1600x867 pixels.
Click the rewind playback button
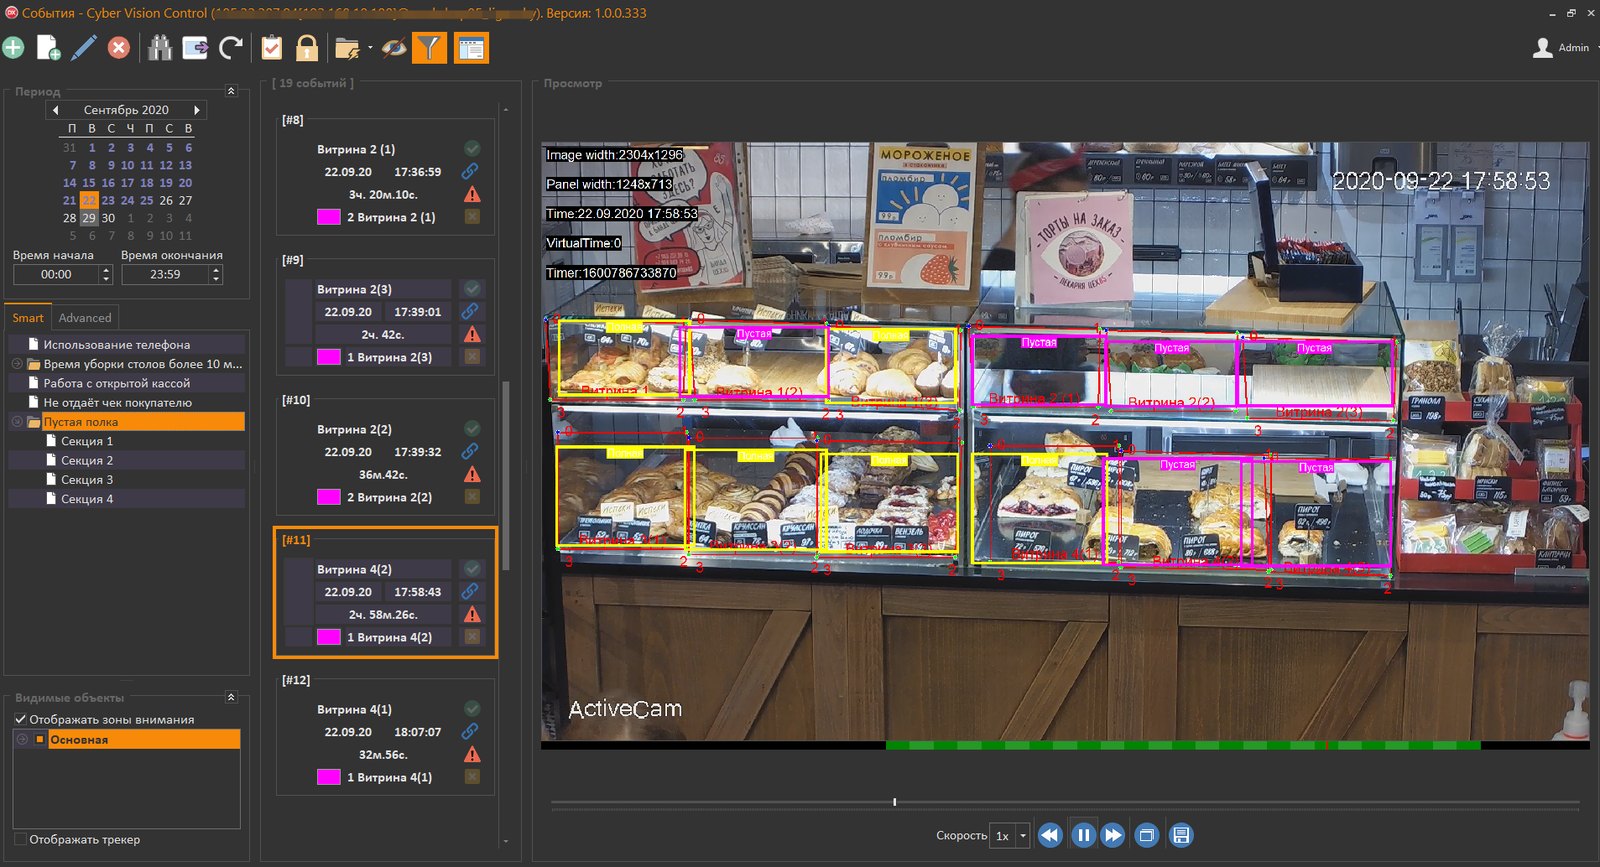click(1050, 835)
